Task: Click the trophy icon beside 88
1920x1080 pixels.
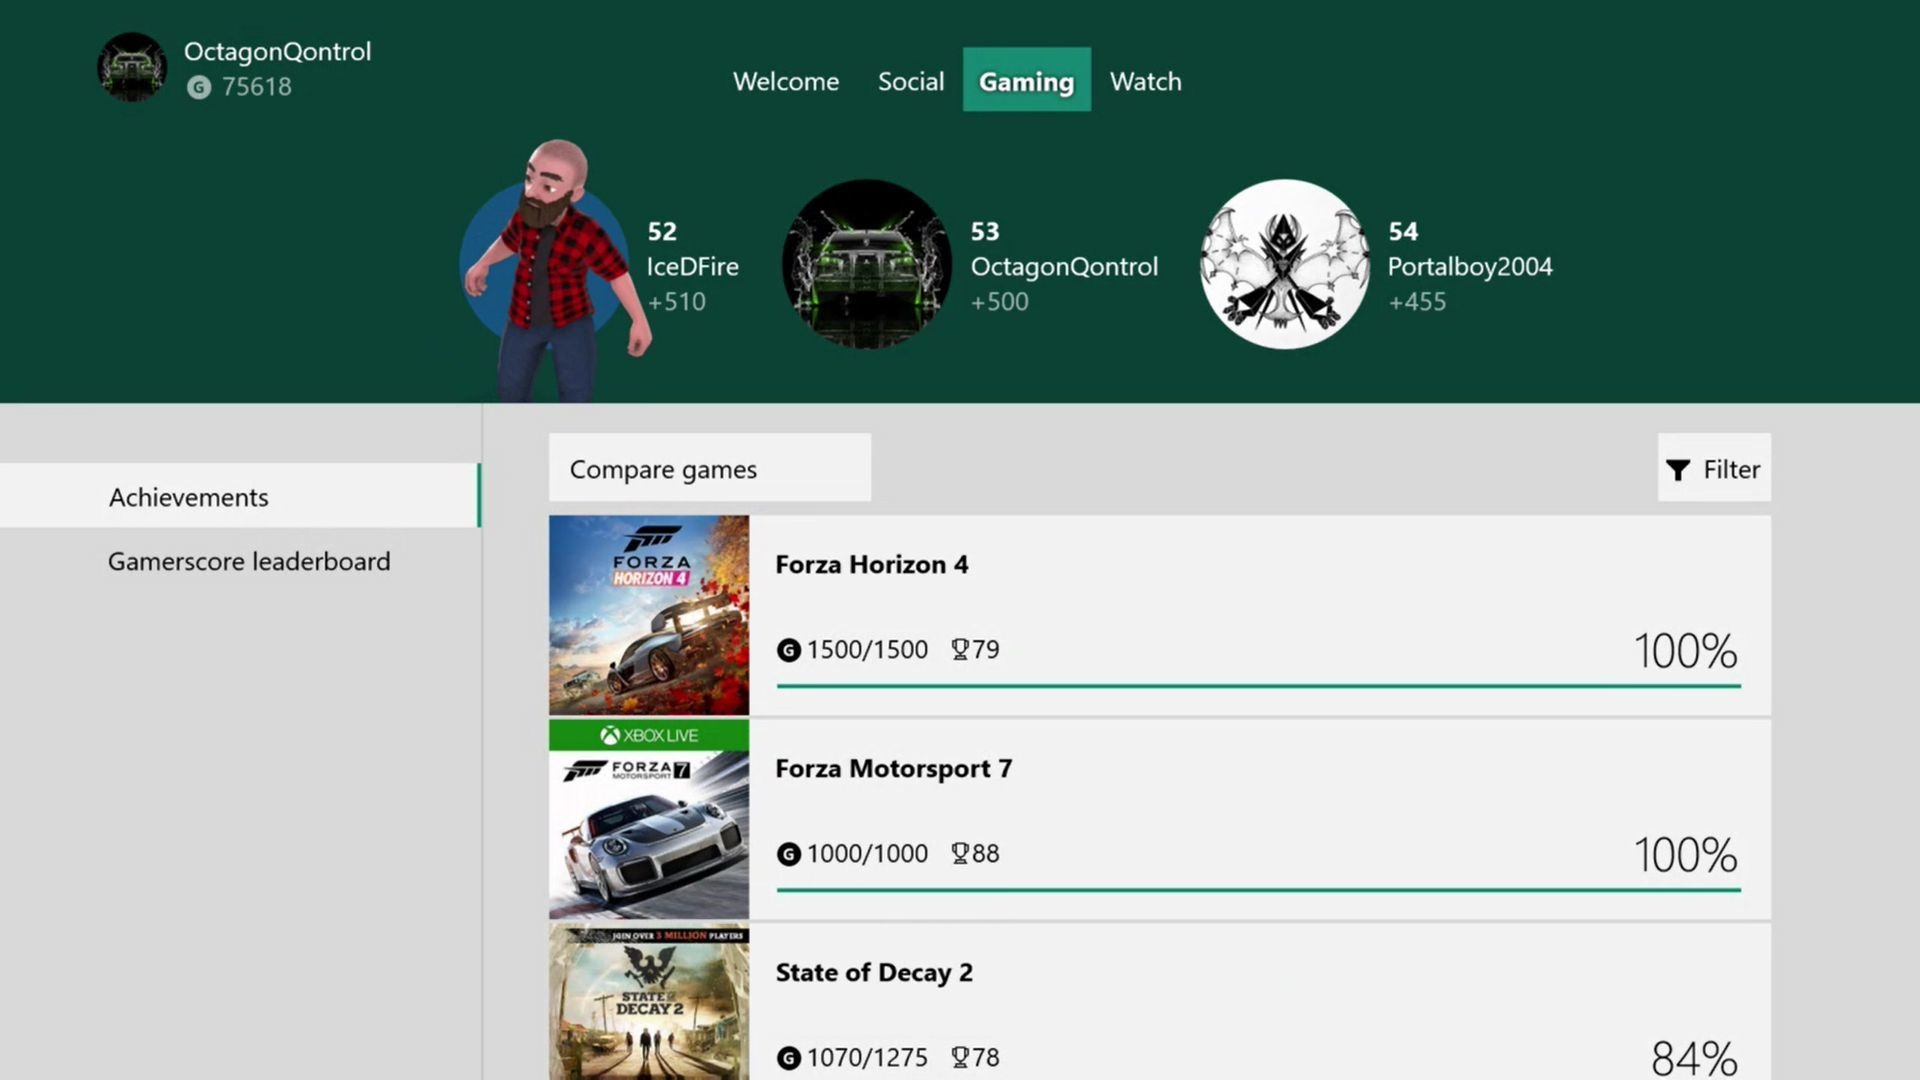Action: pyautogui.click(x=960, y=854)
